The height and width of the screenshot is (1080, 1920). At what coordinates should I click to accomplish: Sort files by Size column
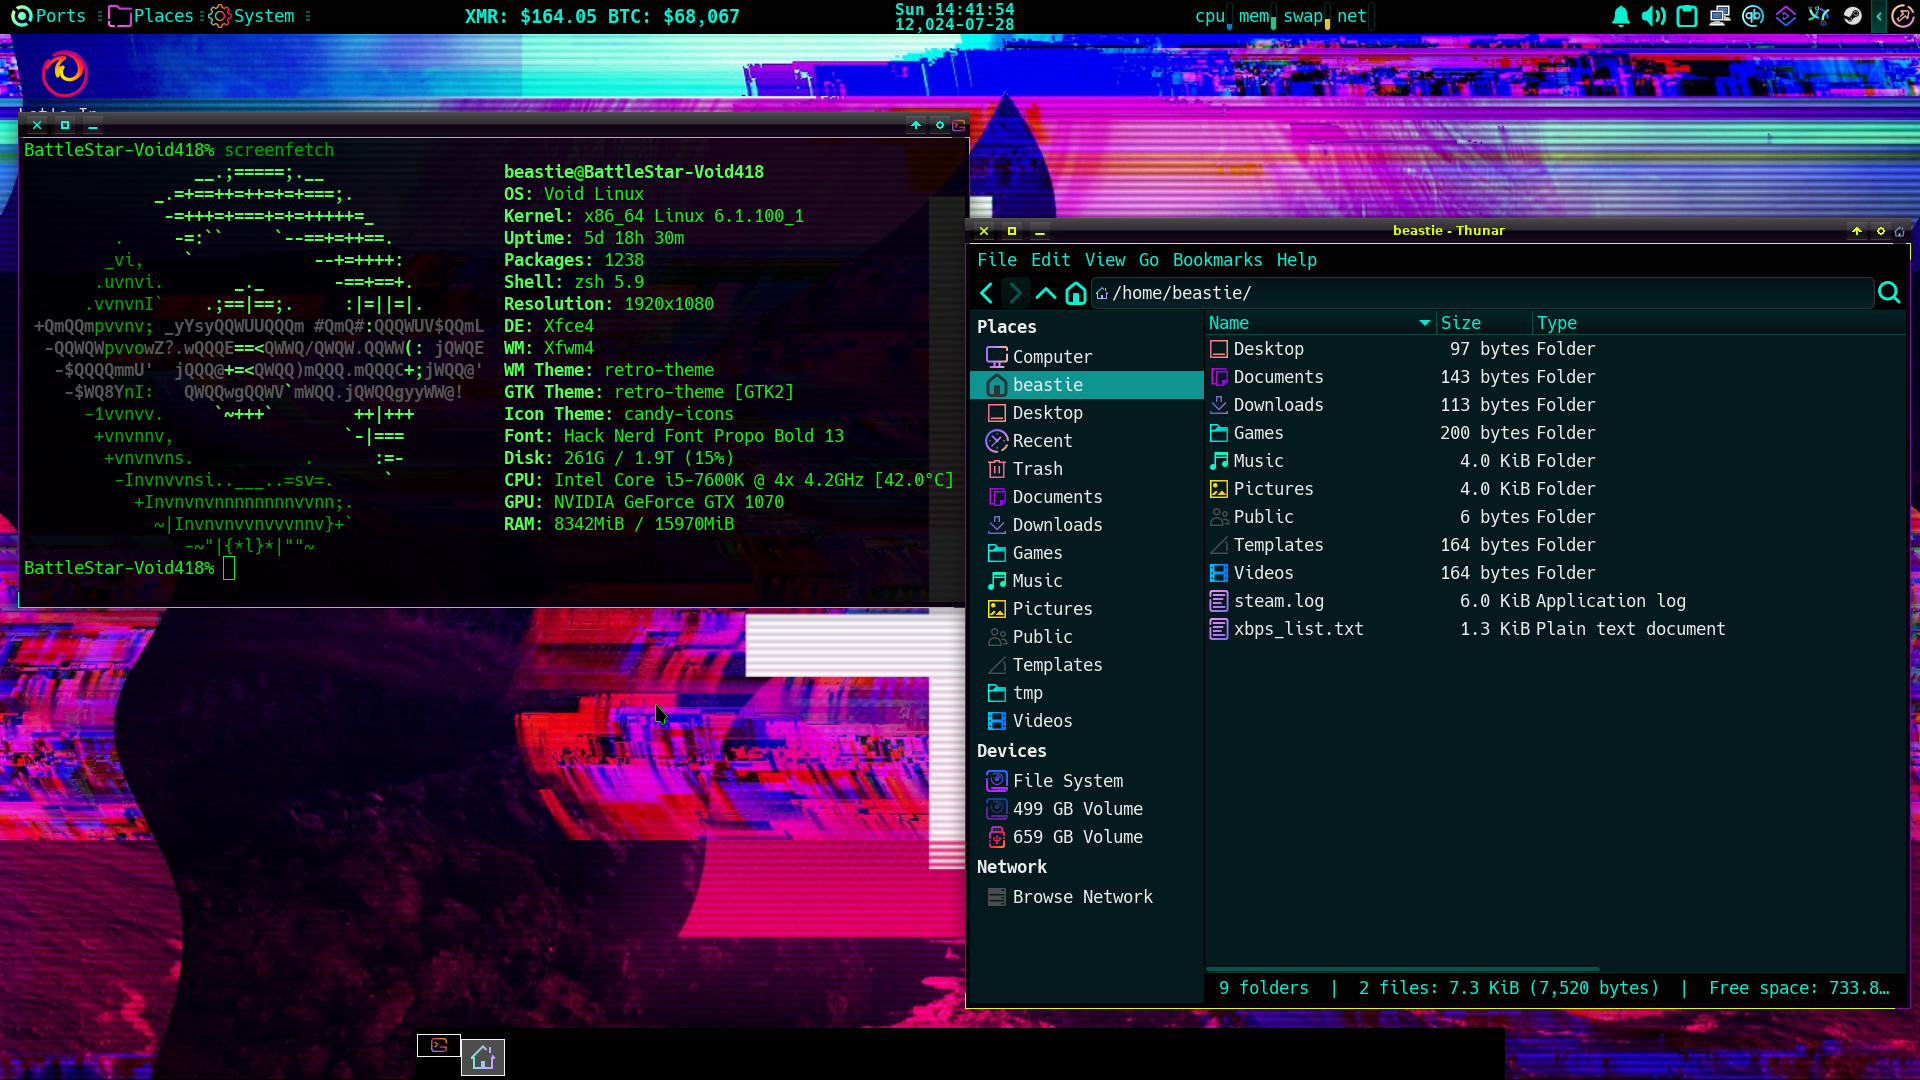[x=1485, y=323]
